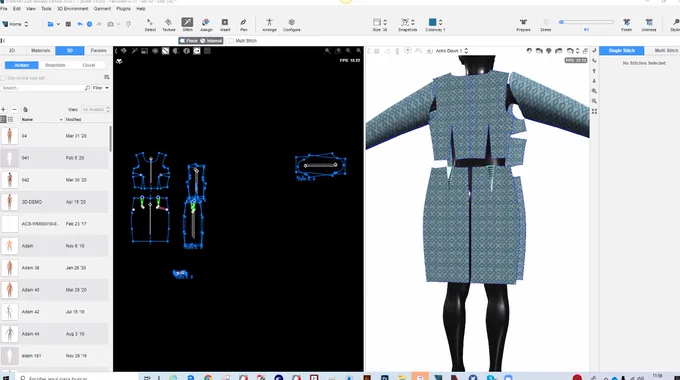Click the zoom in icon beside the 3D view

tap(594, 91)
